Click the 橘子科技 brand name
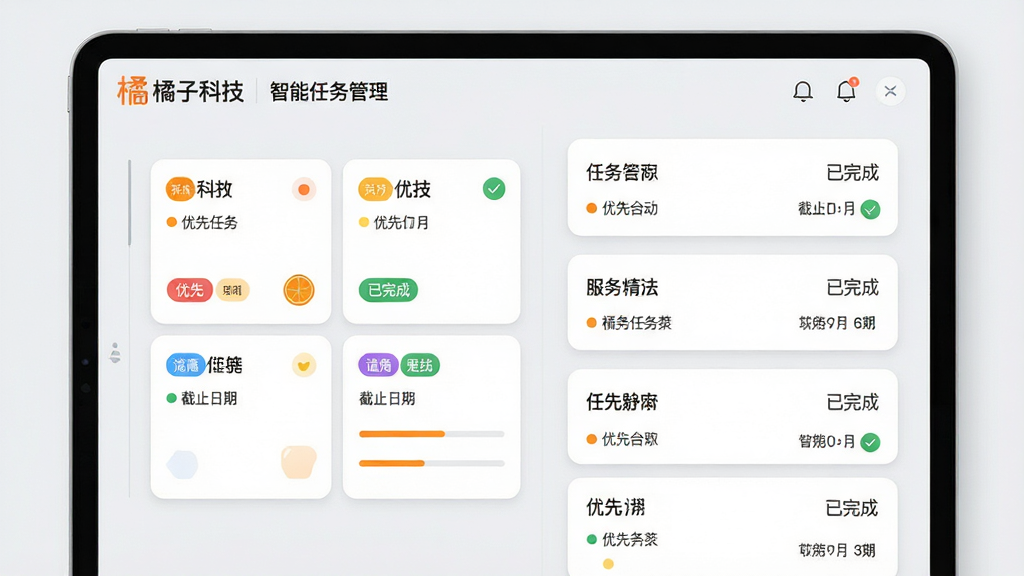 pos(198,91)
